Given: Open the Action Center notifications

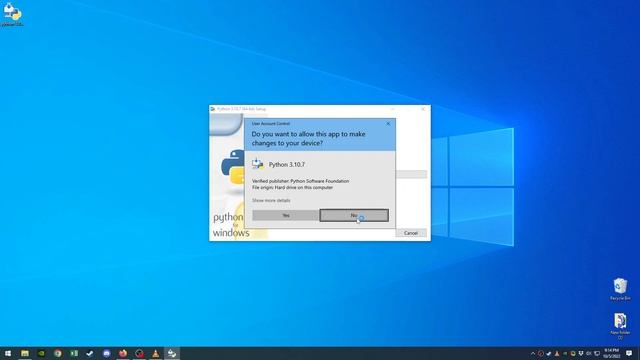Looking at the screenshot, I should tap(629, 353).
